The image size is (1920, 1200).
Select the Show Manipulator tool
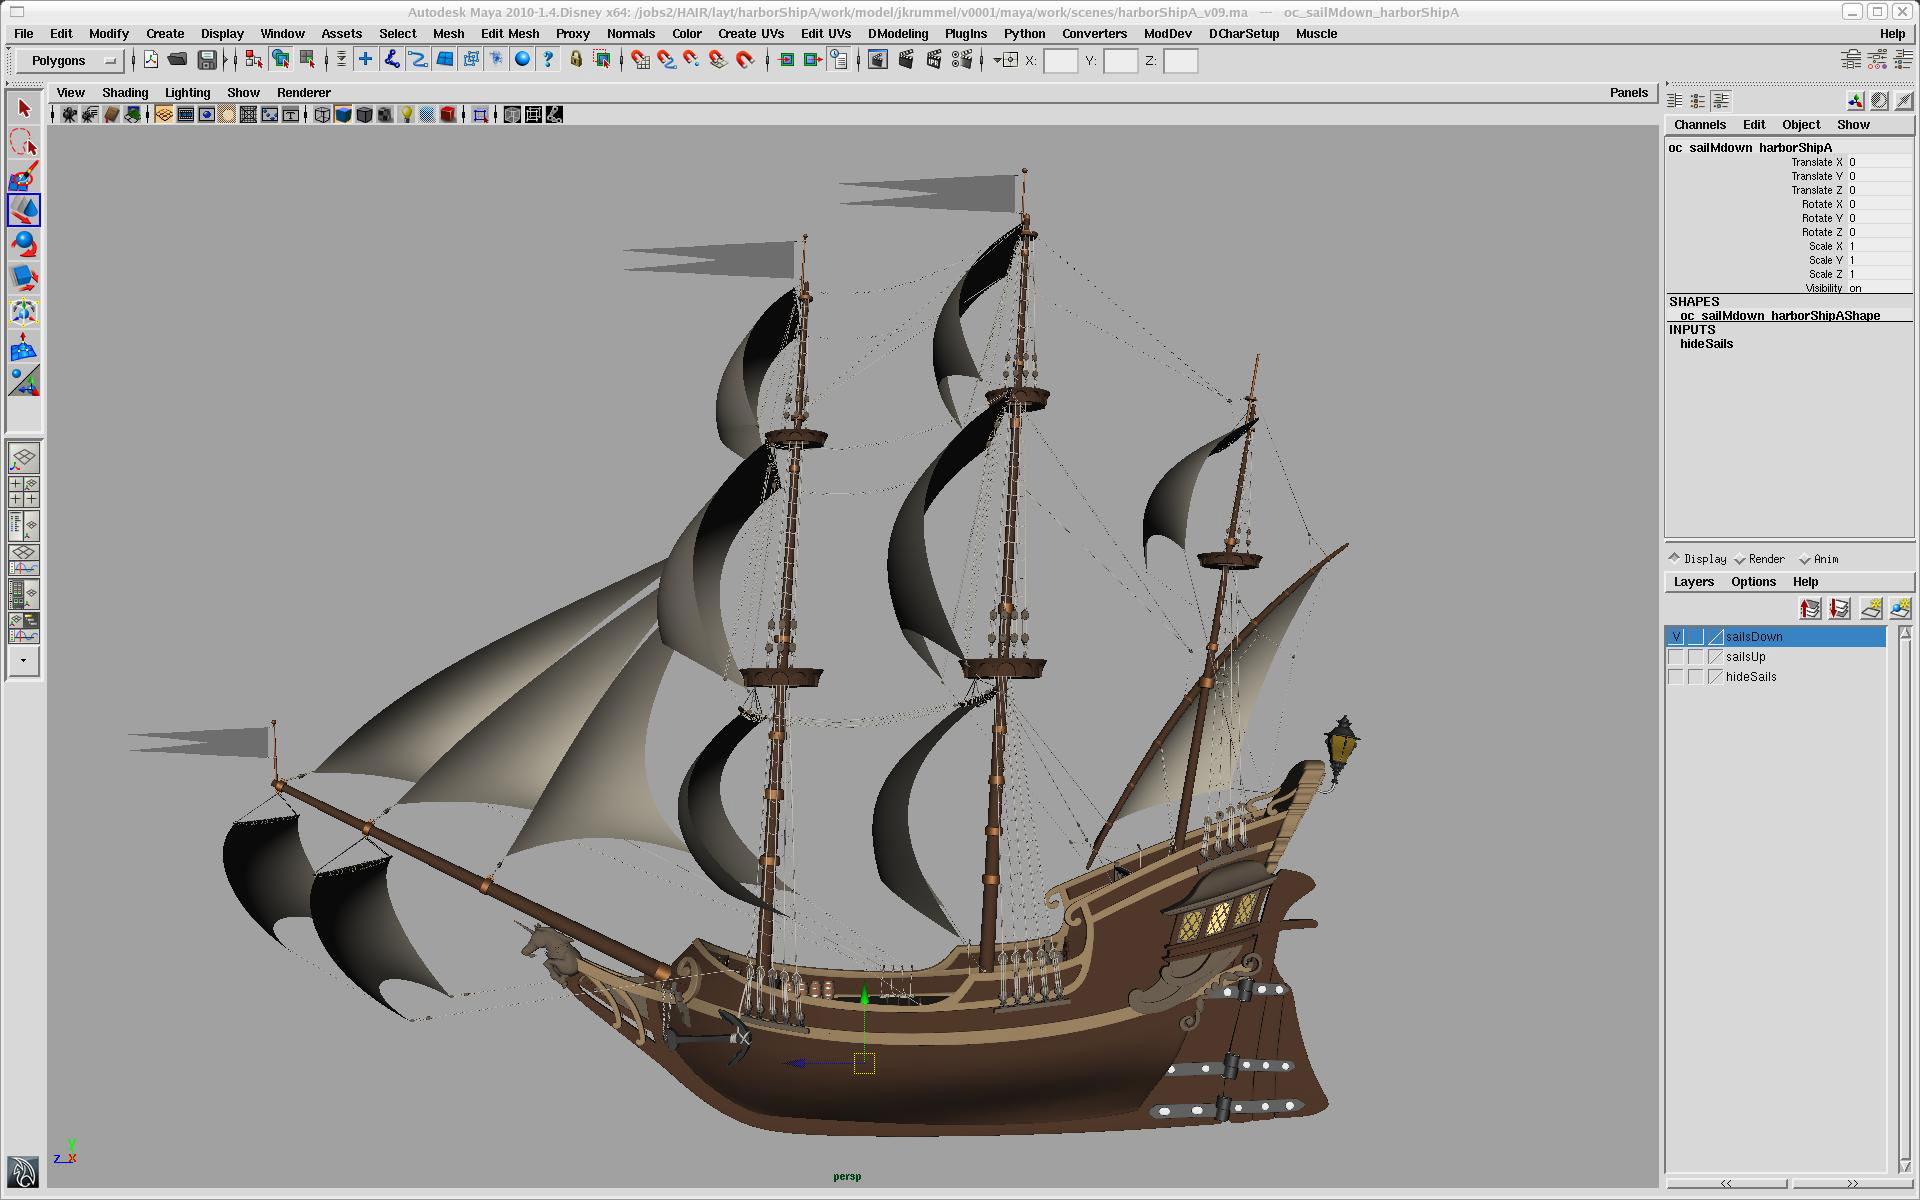pos(24,381)
